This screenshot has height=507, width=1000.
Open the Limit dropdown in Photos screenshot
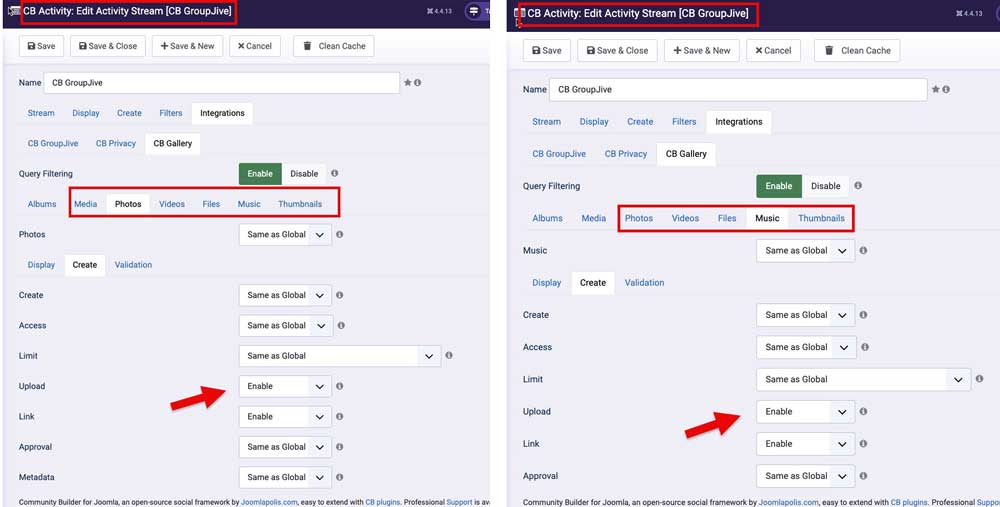click(x=340, y=356)
